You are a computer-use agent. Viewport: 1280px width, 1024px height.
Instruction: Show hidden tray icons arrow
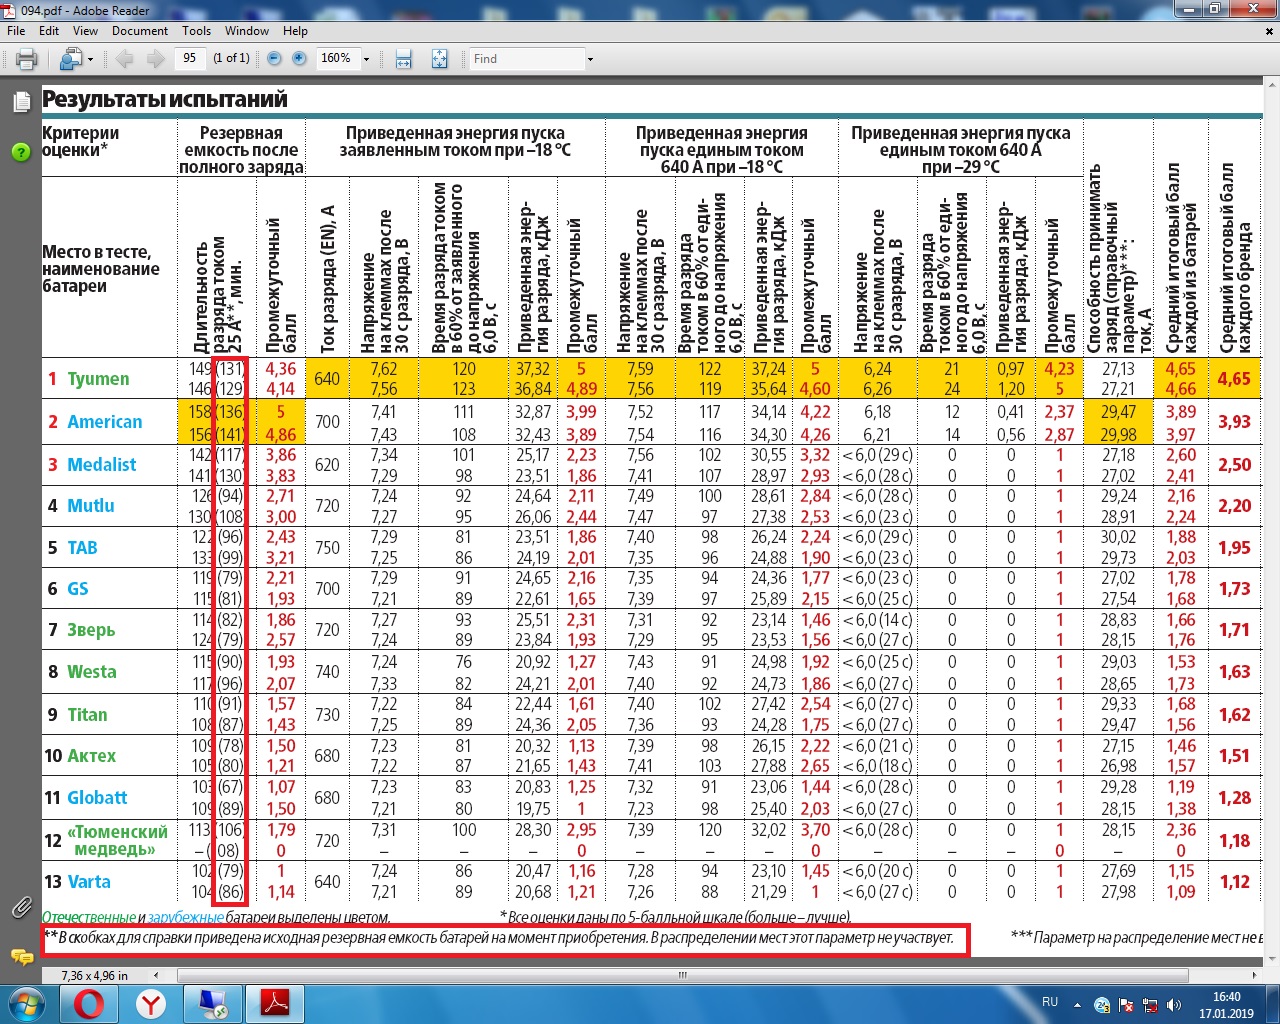(1077, 1005)
